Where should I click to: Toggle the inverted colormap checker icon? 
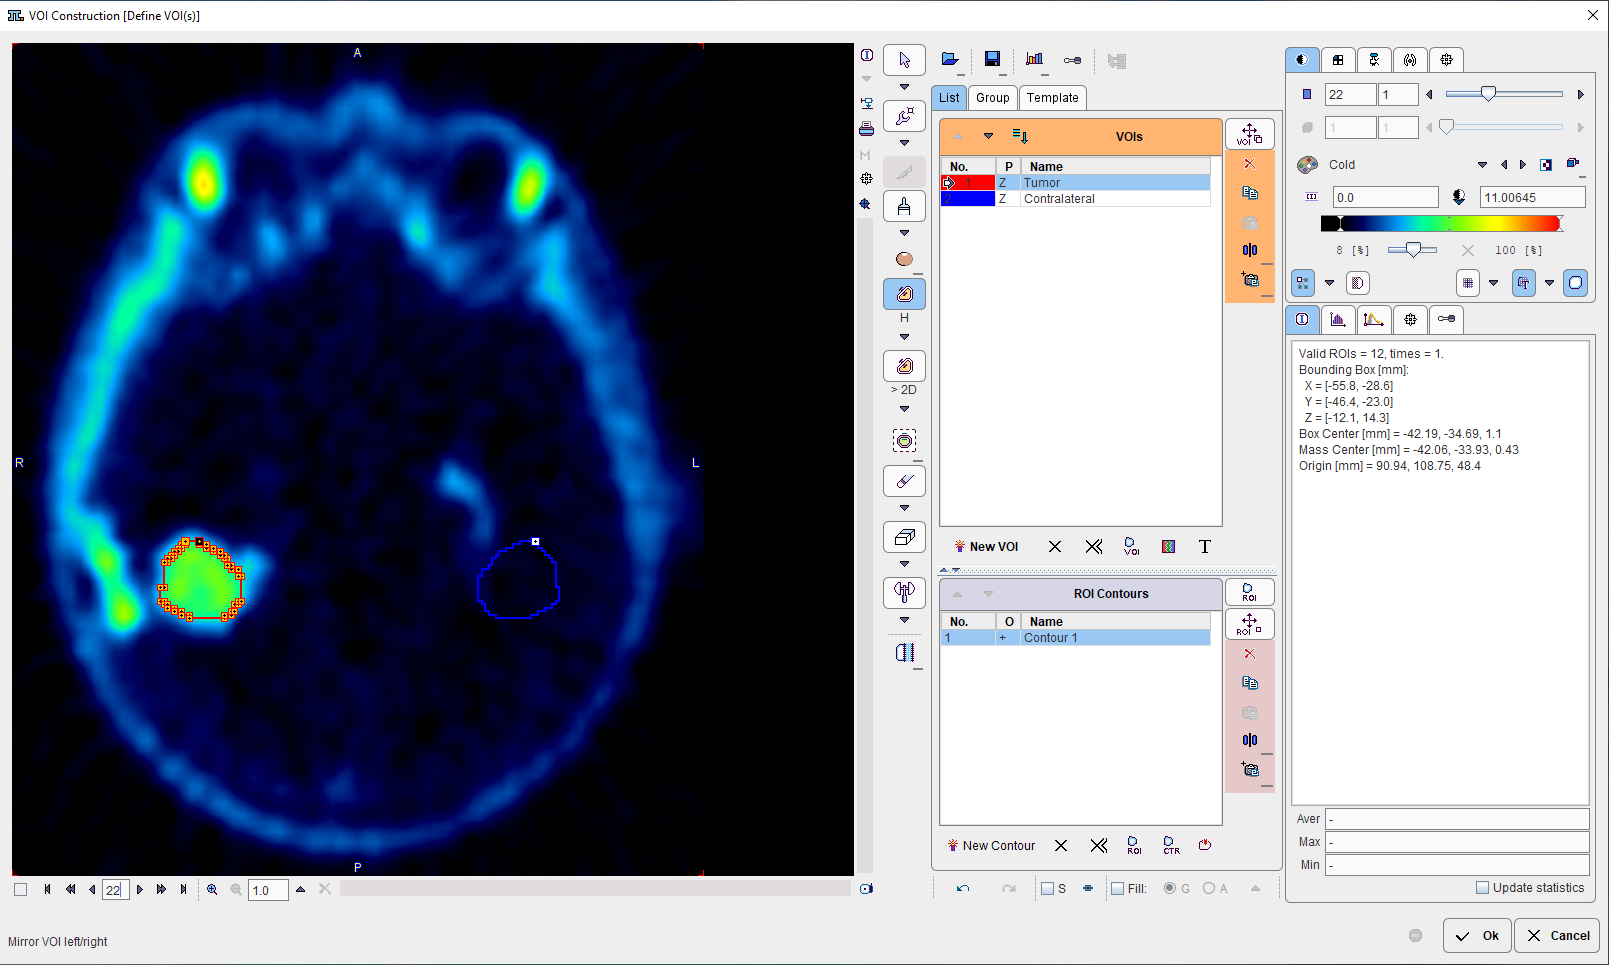(1546, 165)
